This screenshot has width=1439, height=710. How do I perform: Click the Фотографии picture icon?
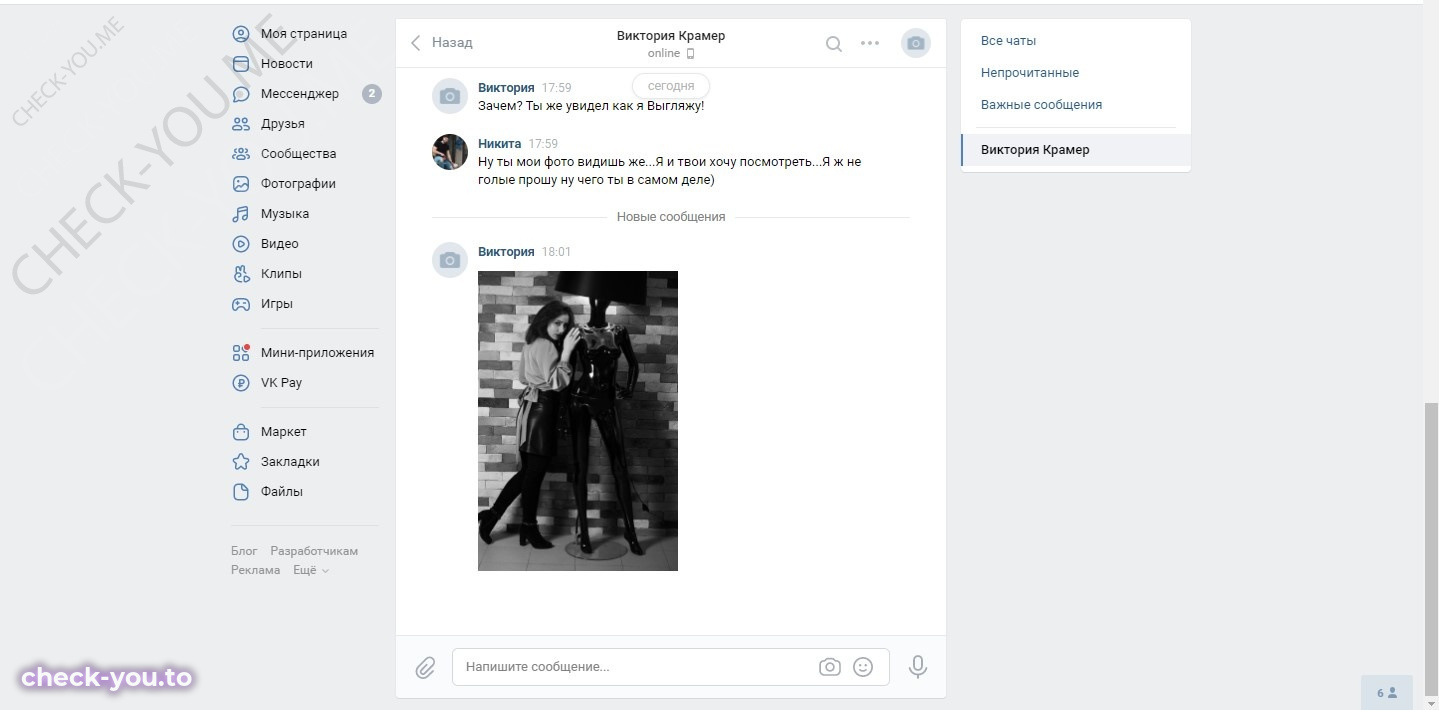[241, 184]
